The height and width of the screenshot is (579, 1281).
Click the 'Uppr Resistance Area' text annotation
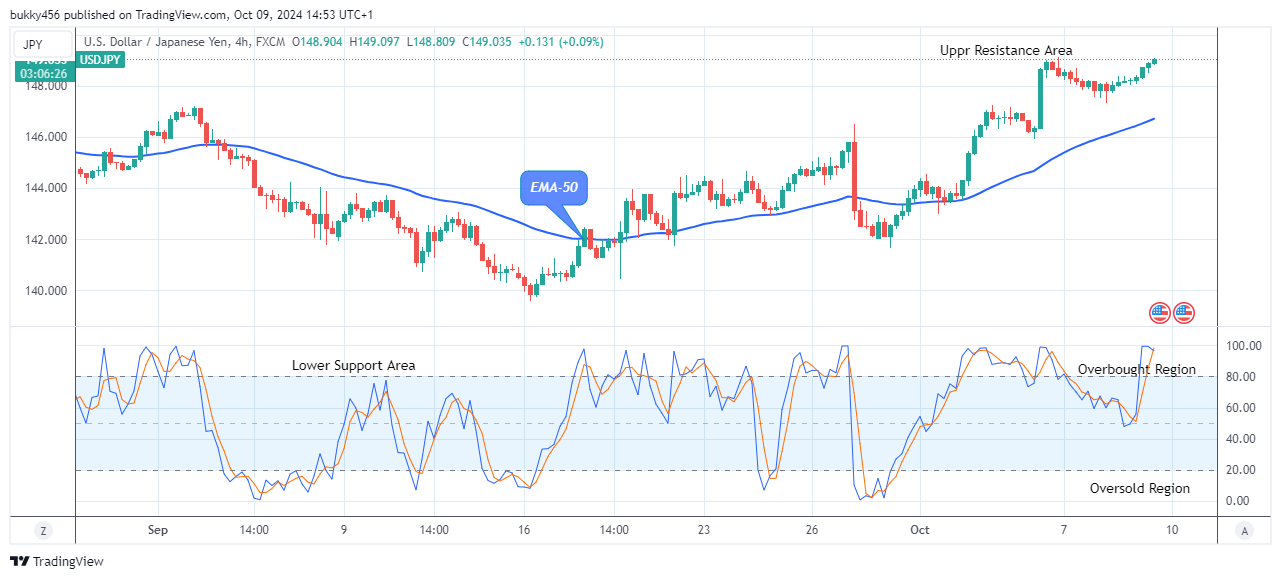pyautogui.click(x=1006, y=50)
